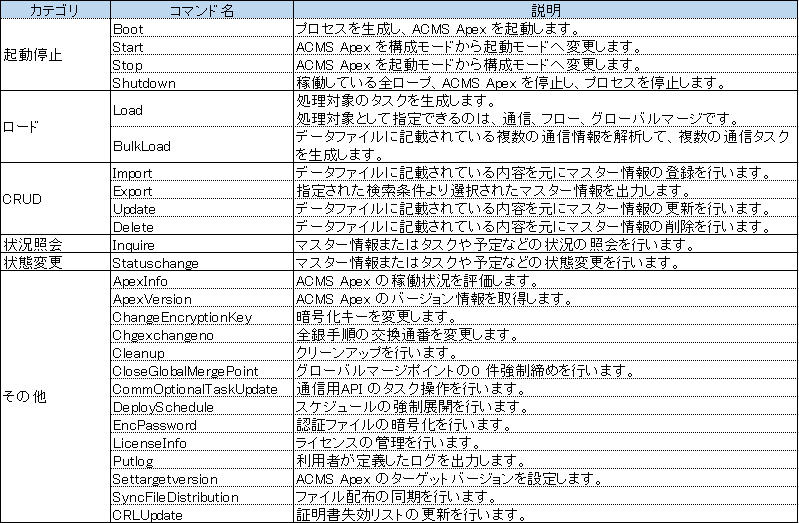799x523 pixels.
Task: Click the Update description about 更新
Action: click(x=534, y=208)
